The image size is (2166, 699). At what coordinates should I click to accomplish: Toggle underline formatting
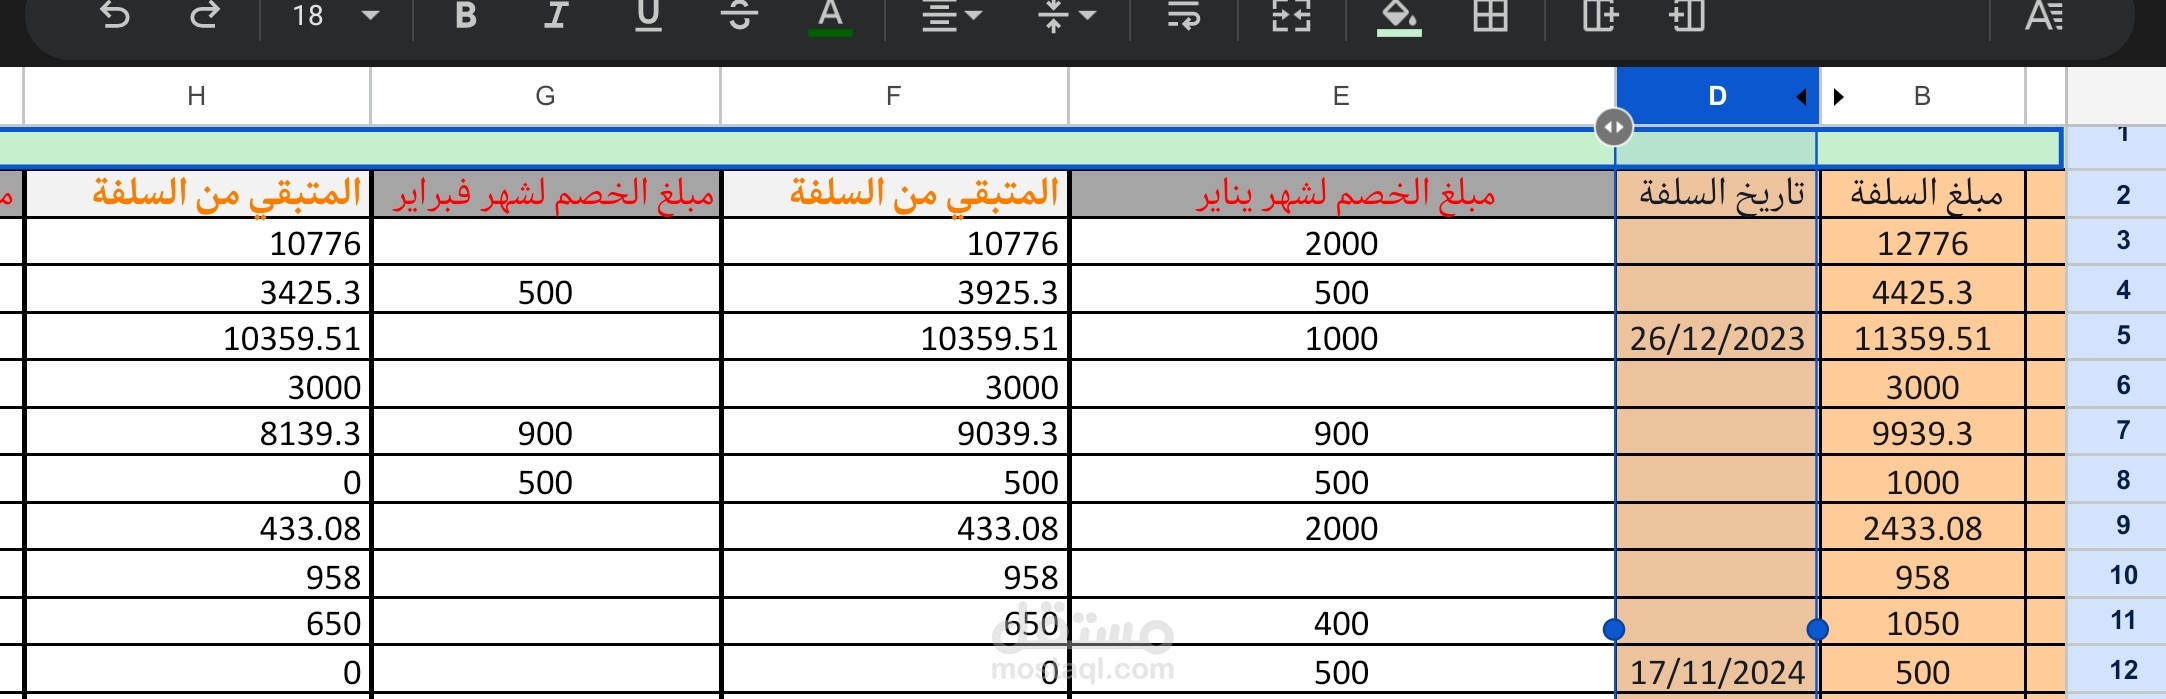648,16
